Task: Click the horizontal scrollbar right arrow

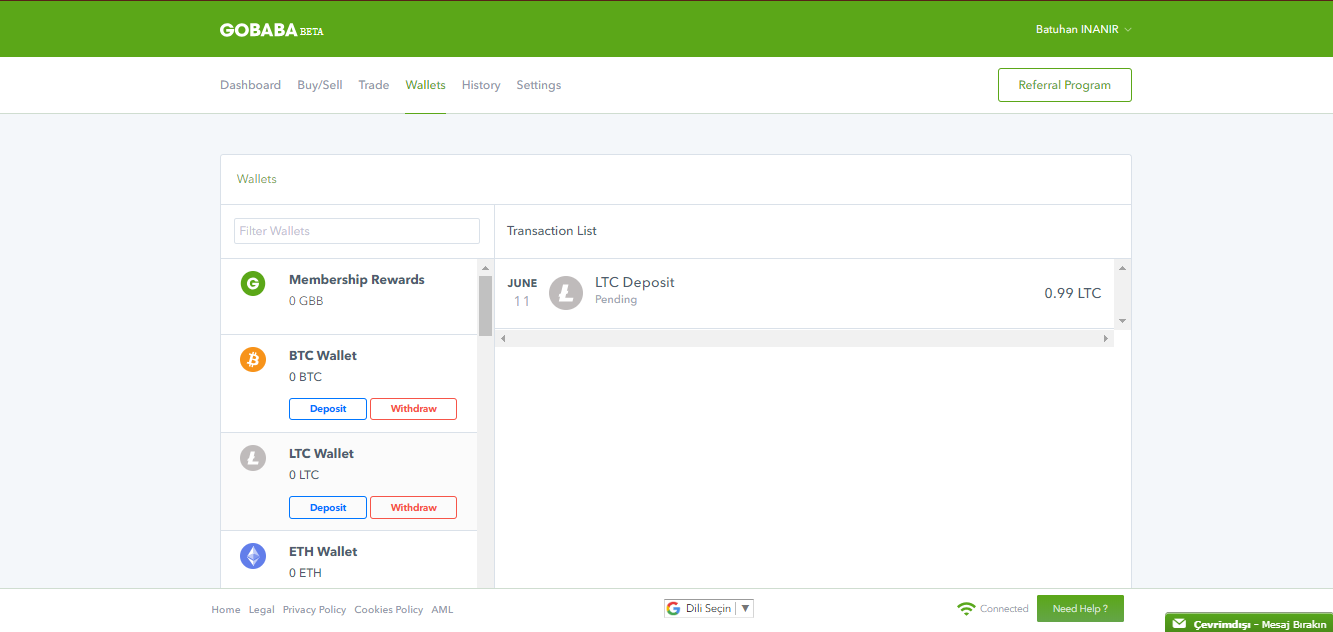Action: click(x=1106, y=338)
